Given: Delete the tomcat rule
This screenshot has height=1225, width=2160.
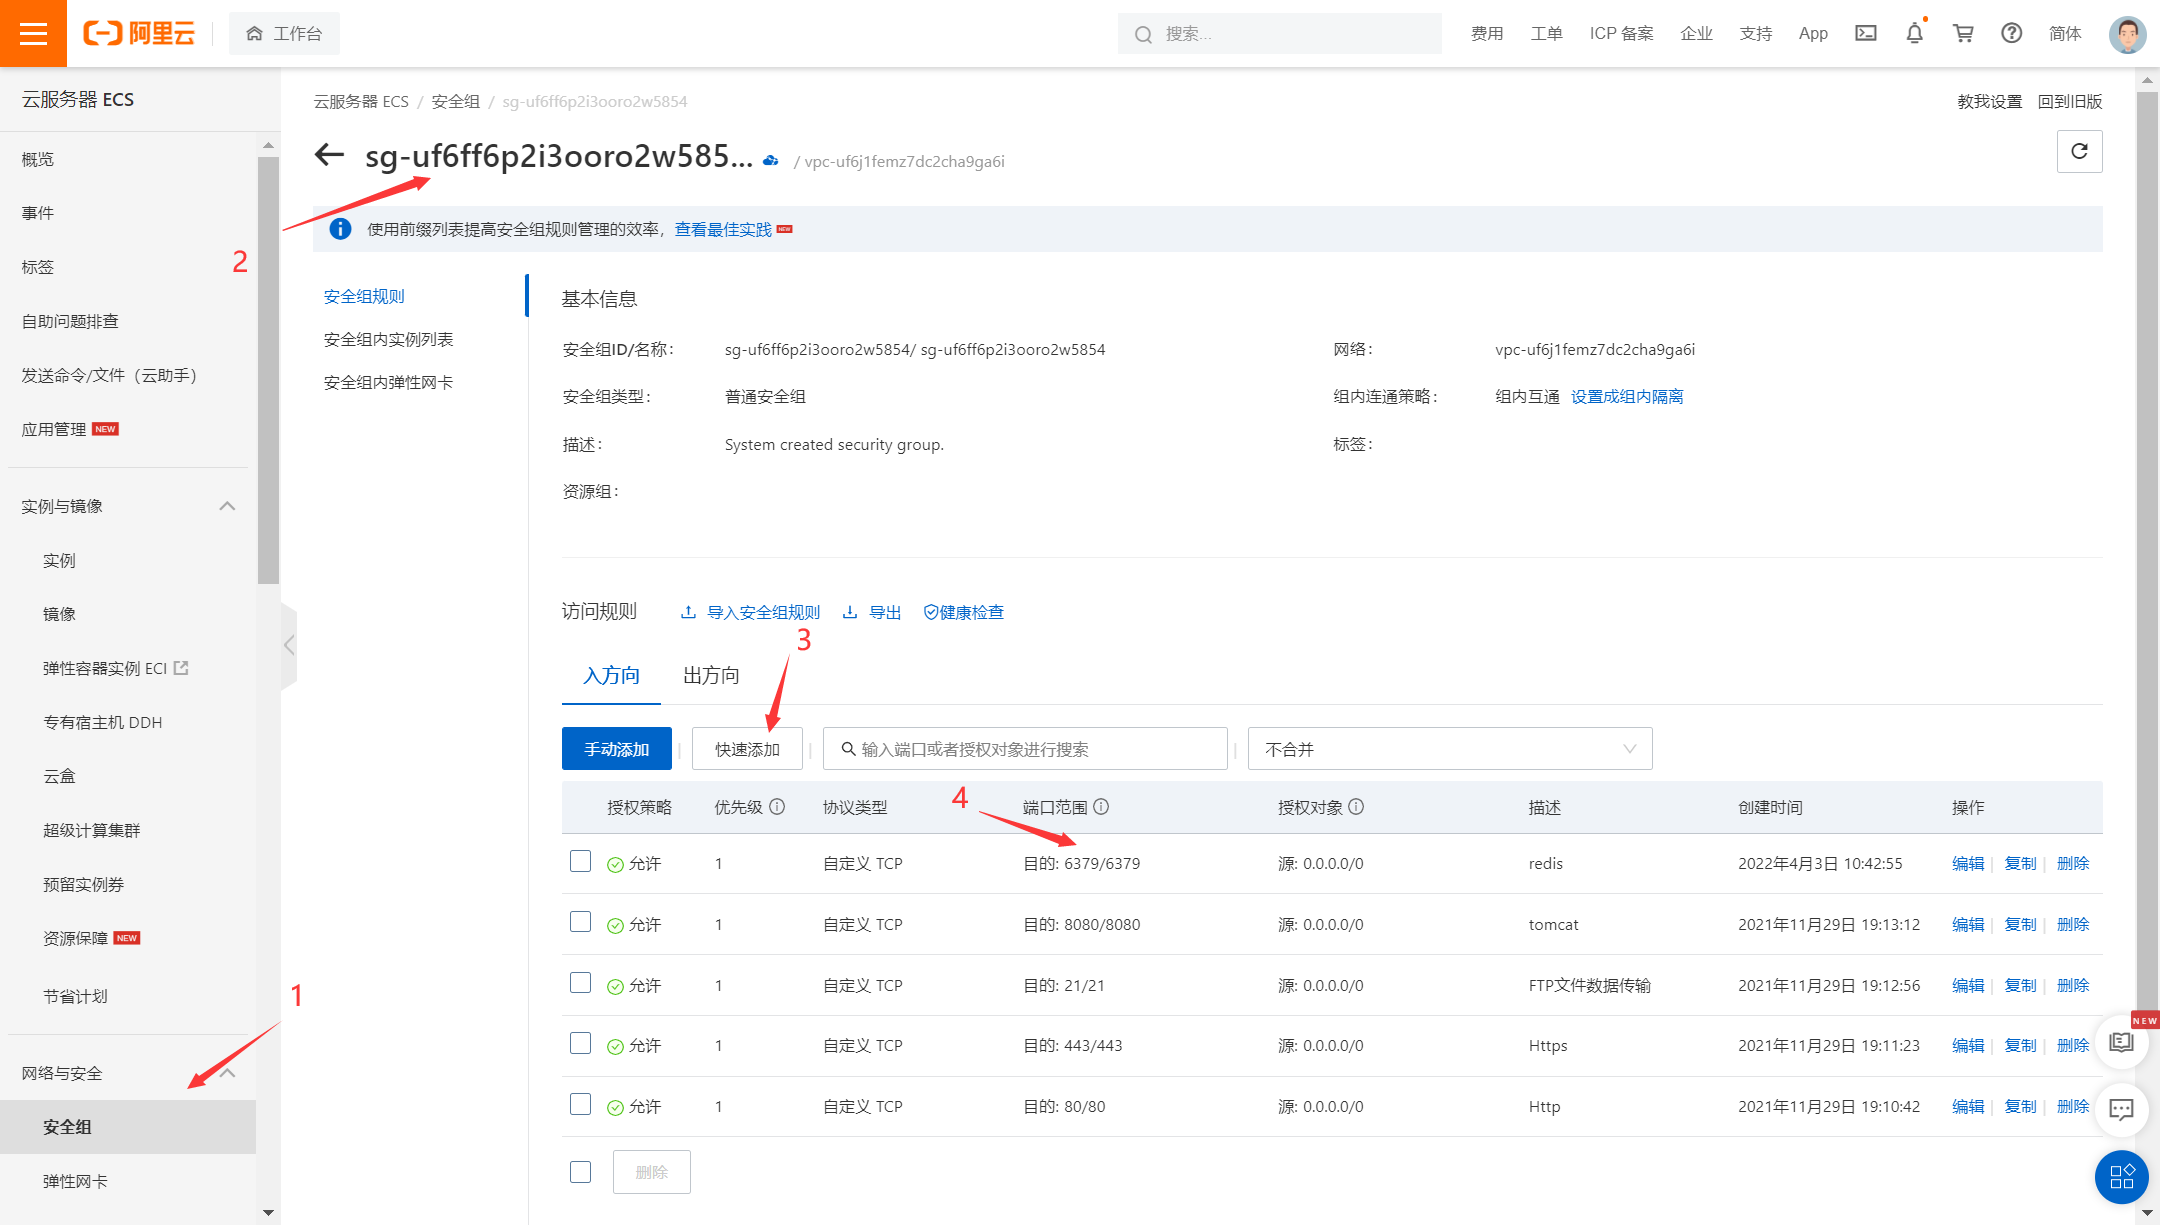Looking at the screenshot, I should click(2073, 924).
